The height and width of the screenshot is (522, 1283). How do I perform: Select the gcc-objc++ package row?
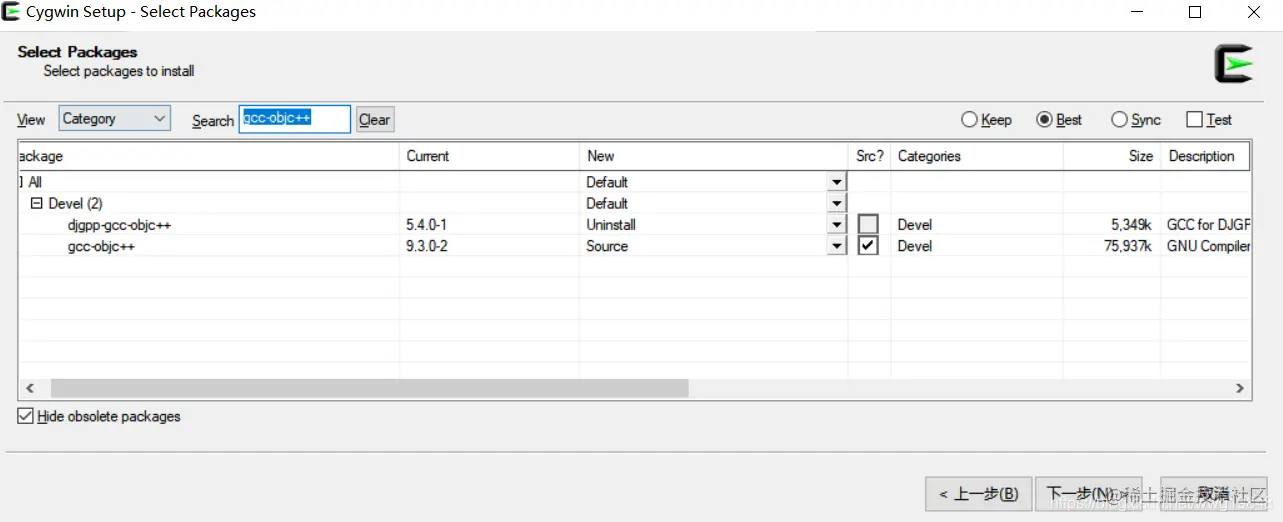coord(634,246)
